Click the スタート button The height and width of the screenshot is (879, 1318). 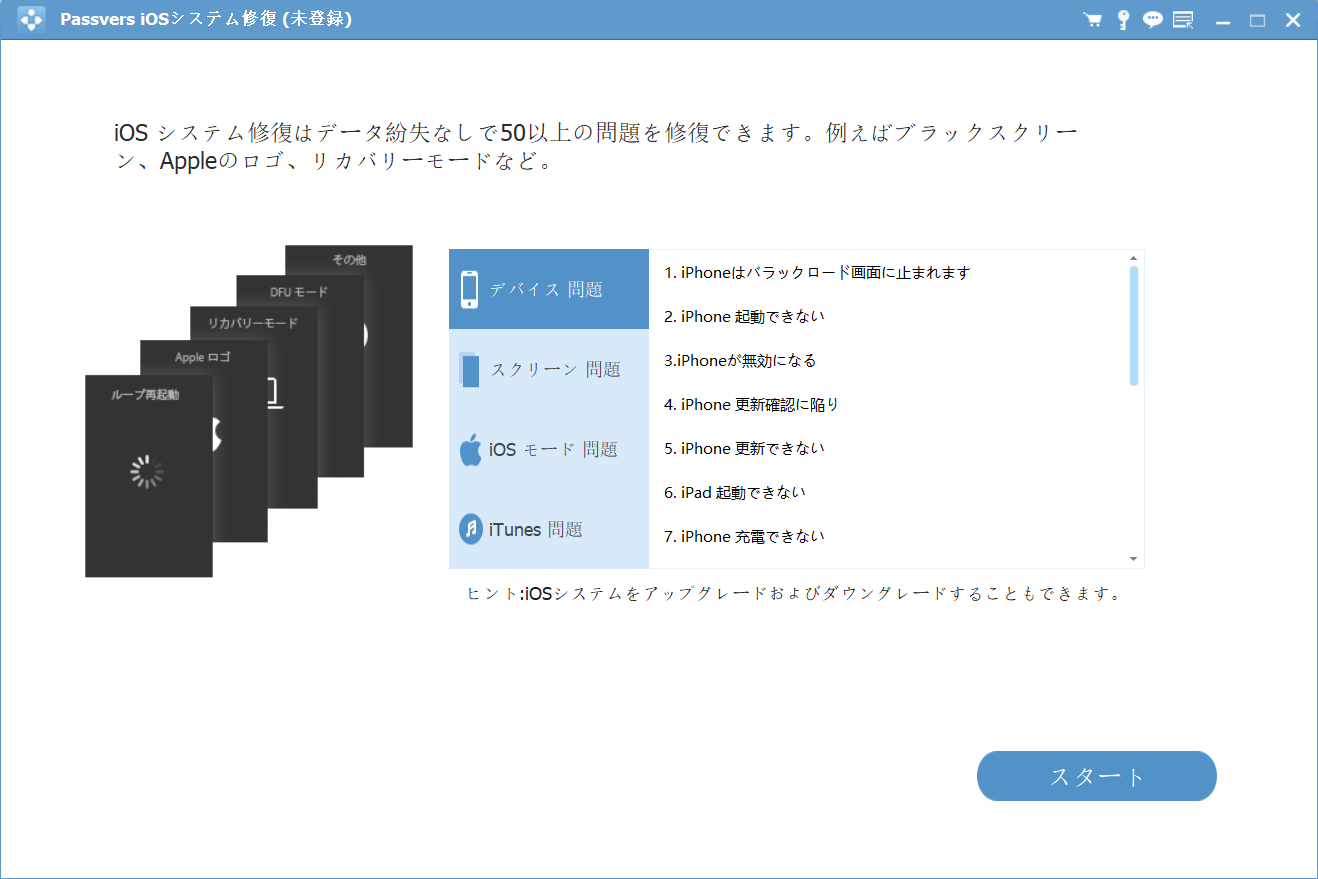pos(1096,776)
